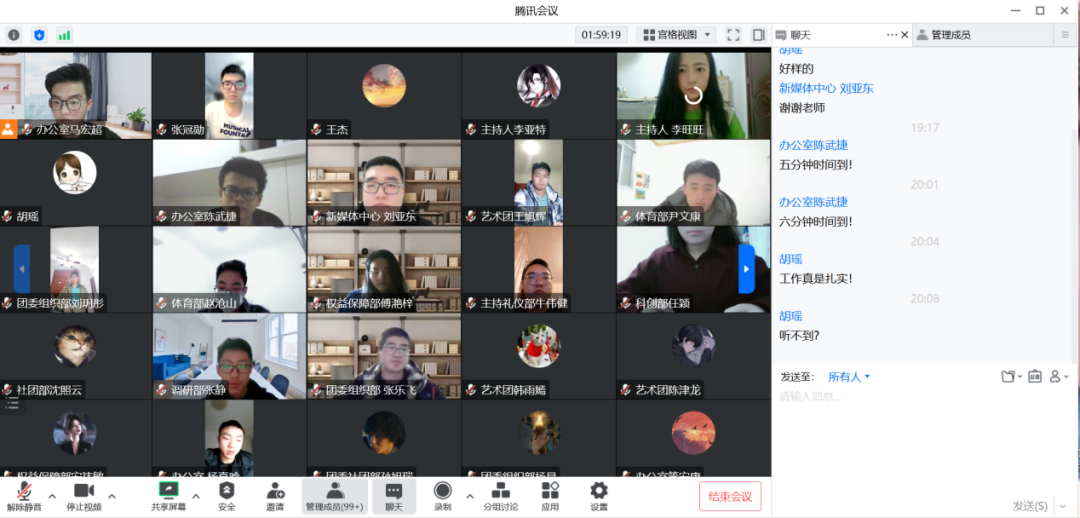Open the 安全 security shield icon

tap(227, 494)
